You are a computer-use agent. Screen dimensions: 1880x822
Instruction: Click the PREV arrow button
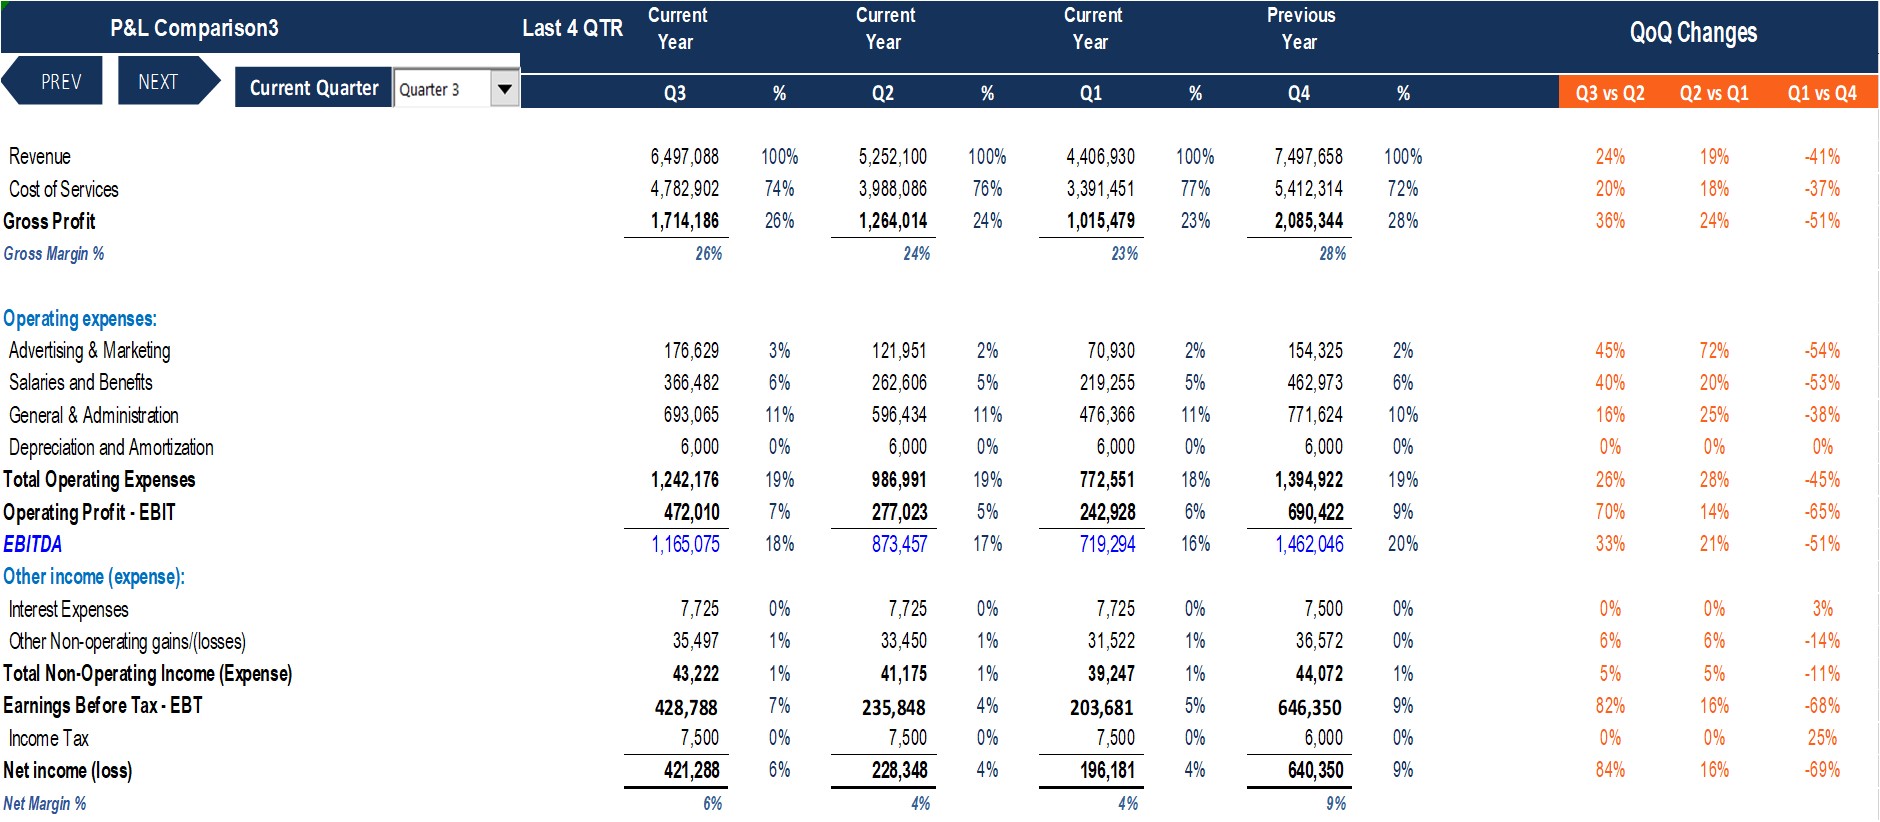(54, 81)
